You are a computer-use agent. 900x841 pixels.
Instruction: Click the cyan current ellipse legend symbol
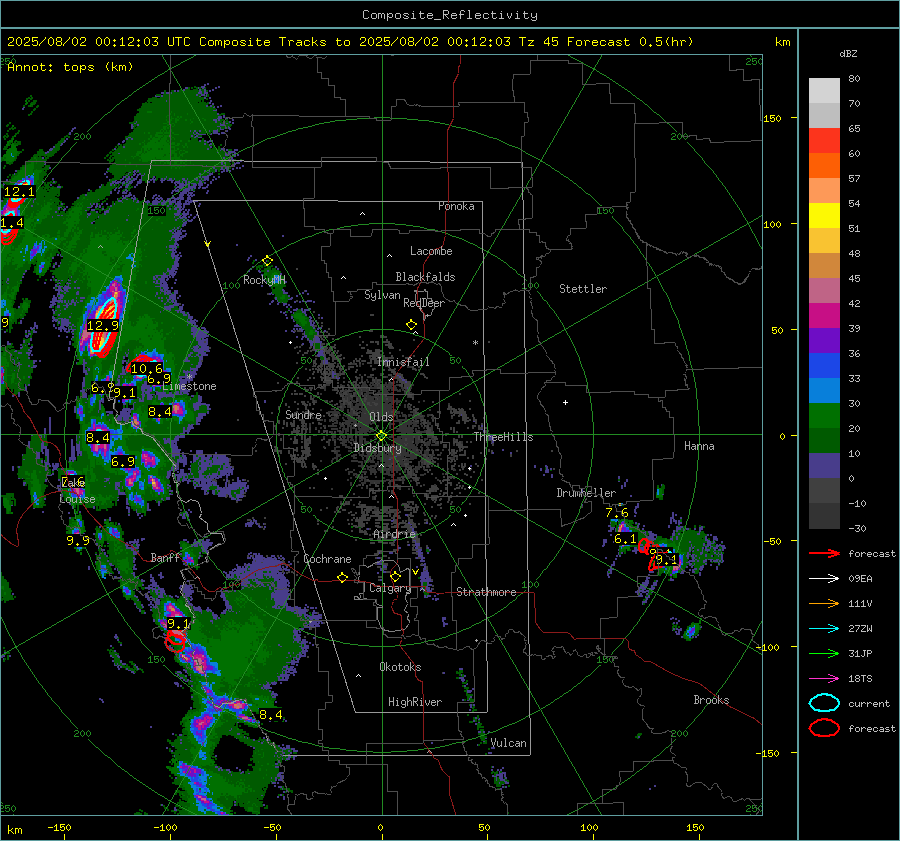[x=824, y=703]
